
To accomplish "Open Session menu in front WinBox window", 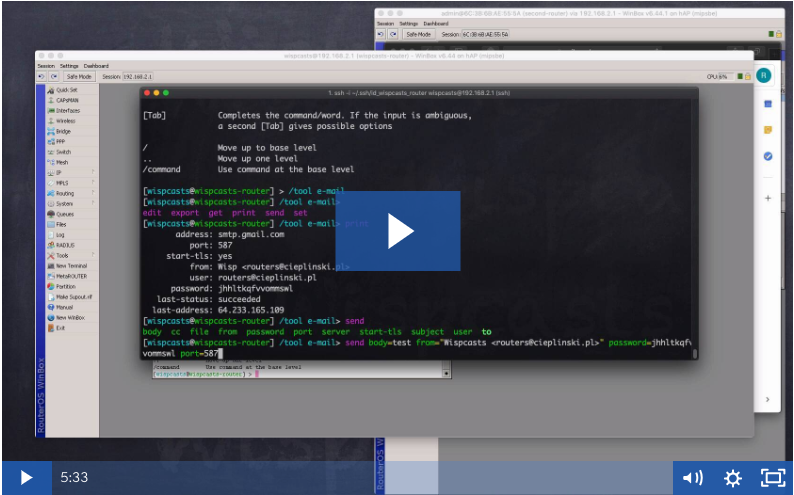I will tap(46, 66).
